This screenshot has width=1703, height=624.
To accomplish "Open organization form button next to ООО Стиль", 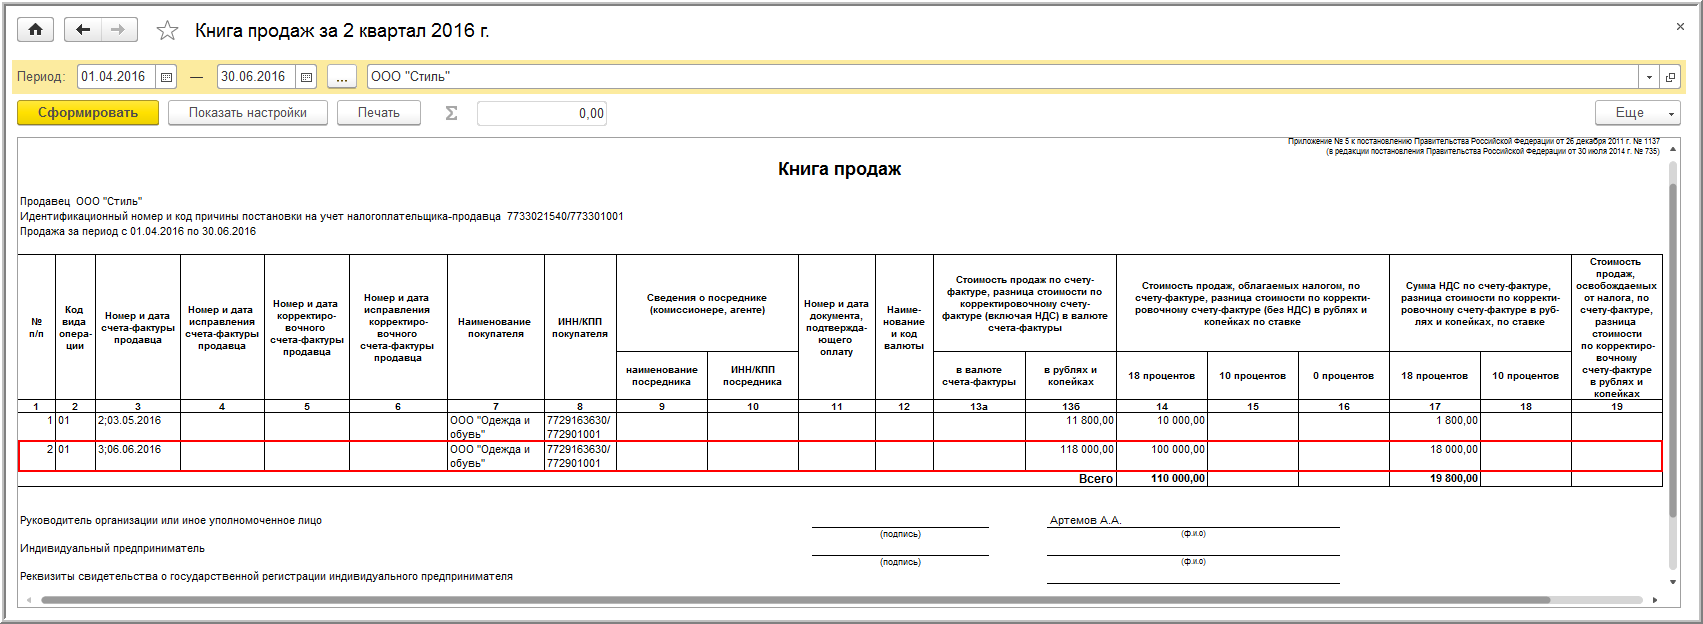I will pos(1670,77).
